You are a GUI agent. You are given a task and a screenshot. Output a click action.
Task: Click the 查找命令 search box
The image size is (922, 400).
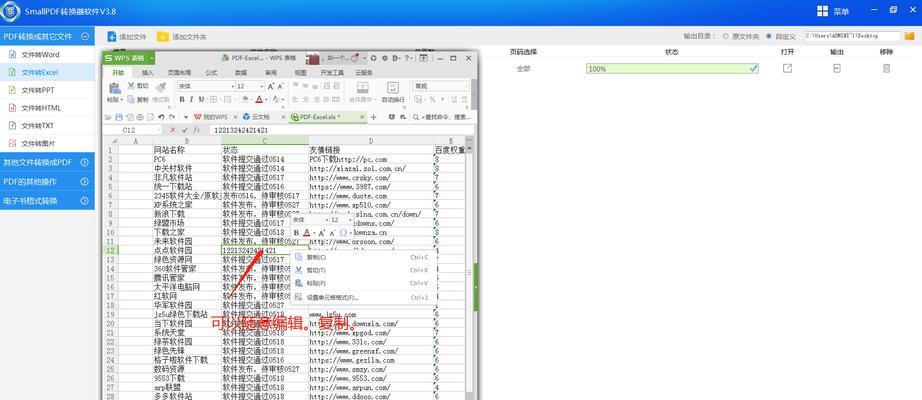(441, 117)
